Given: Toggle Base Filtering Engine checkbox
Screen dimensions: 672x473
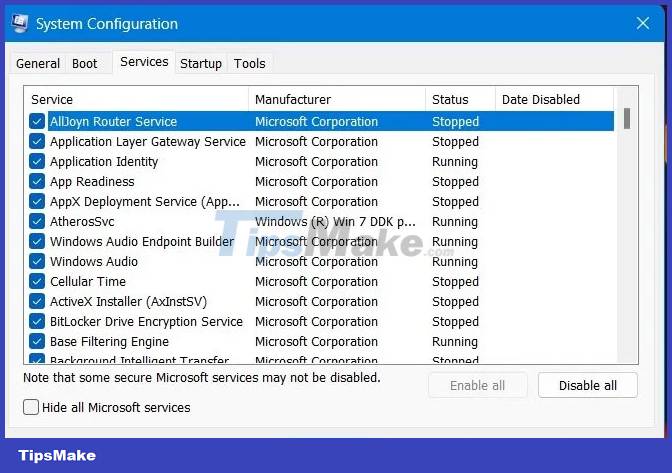Looking at the screenshot, I should click(37, 341).
